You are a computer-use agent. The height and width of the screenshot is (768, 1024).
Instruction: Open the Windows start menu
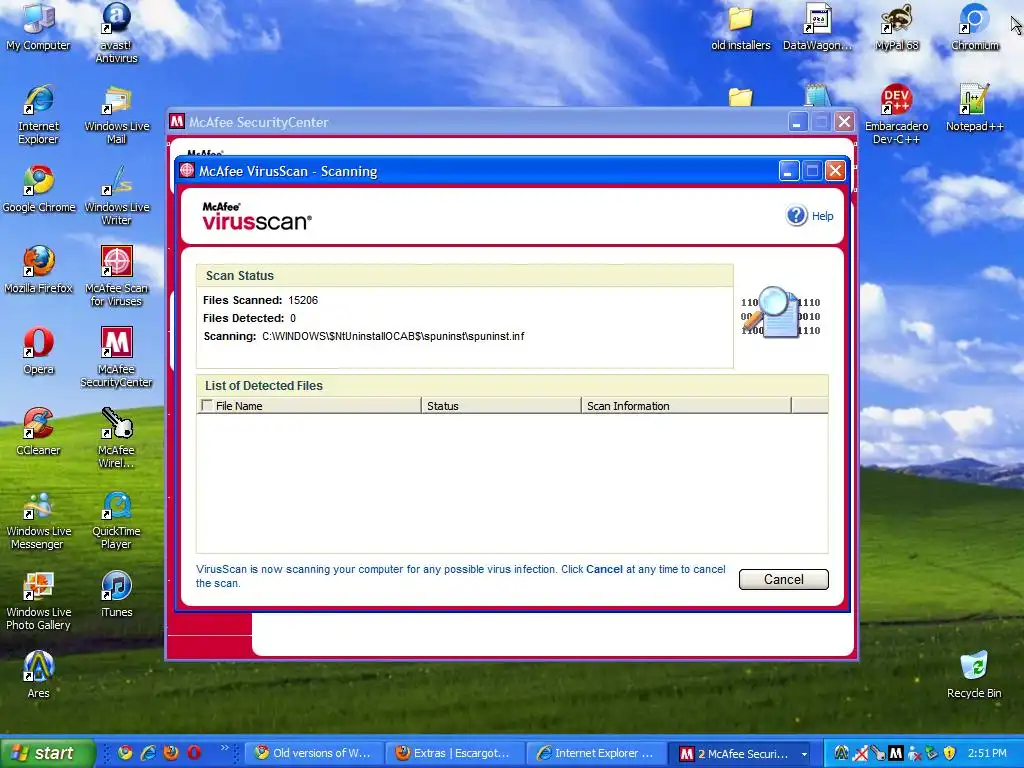click(x=47, y=753)
